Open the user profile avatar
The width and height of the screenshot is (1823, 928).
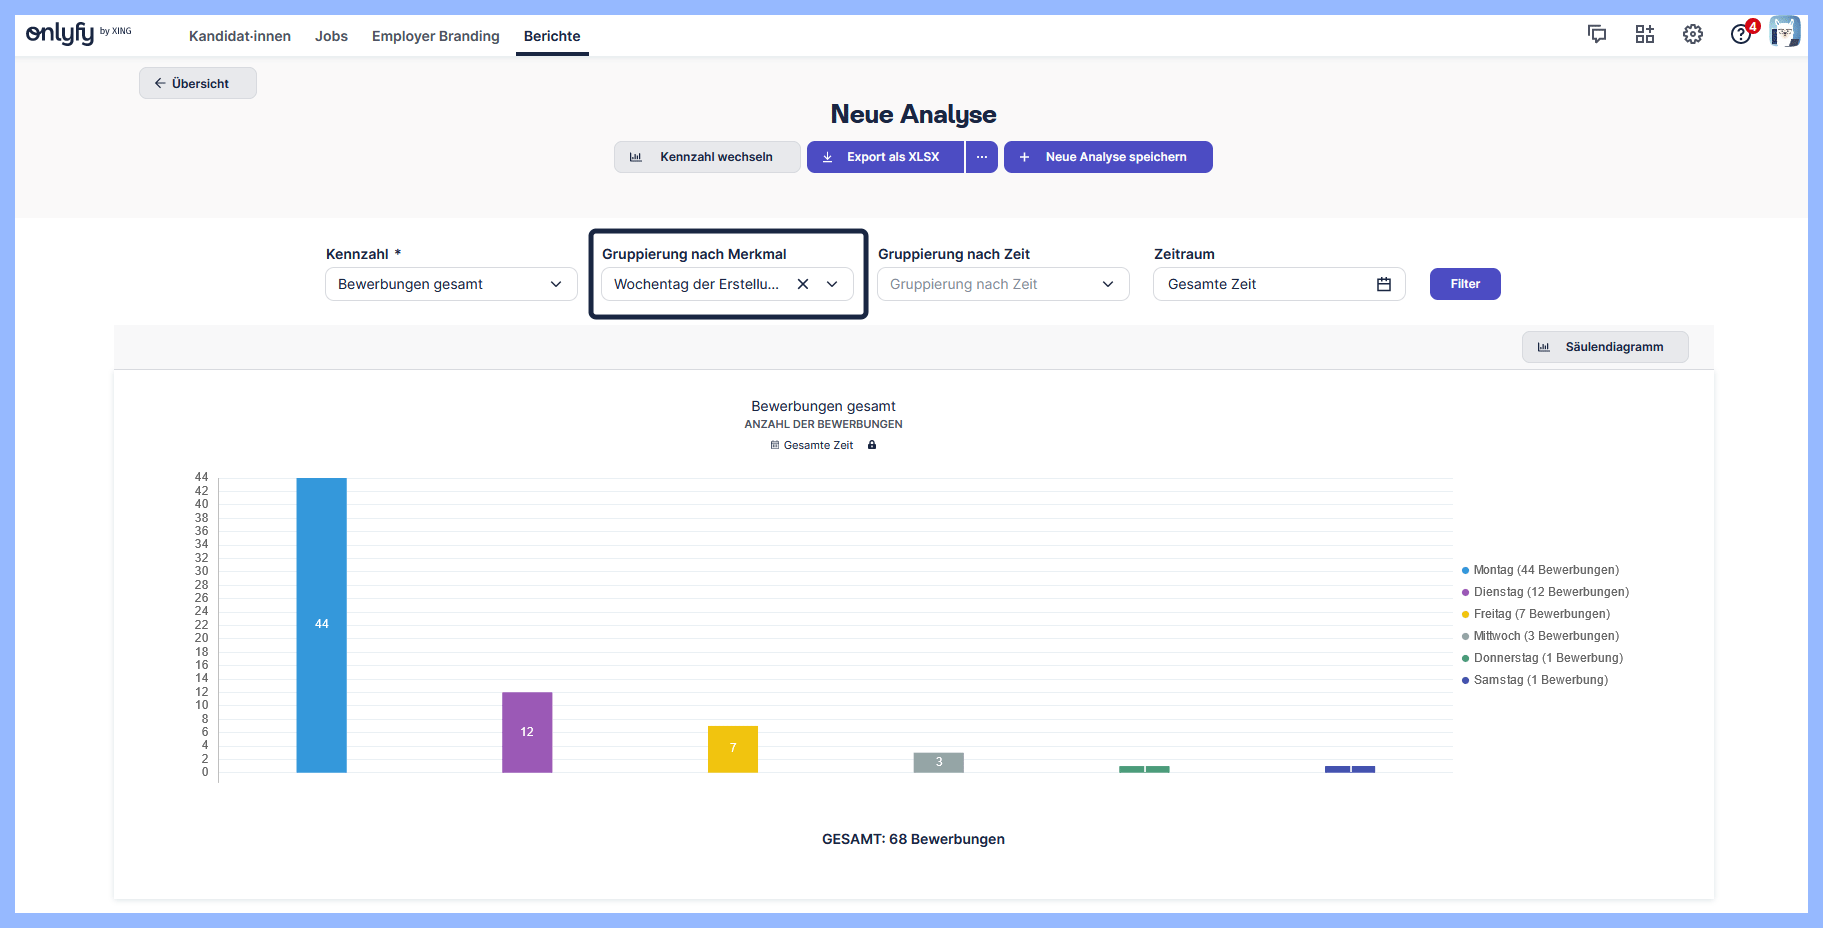1784,32
